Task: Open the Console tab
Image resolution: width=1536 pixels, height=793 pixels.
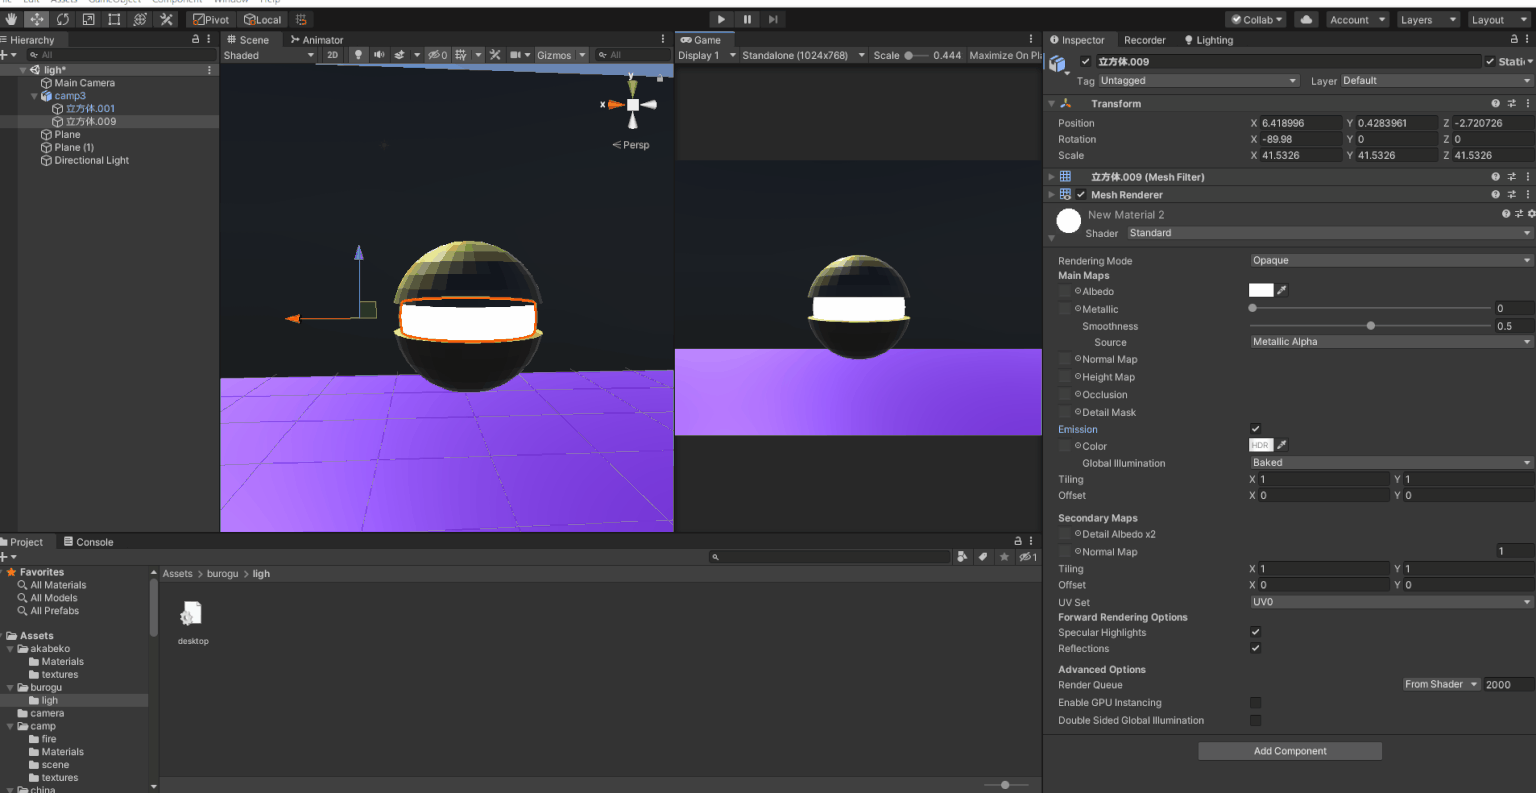Action: (90, 541)
